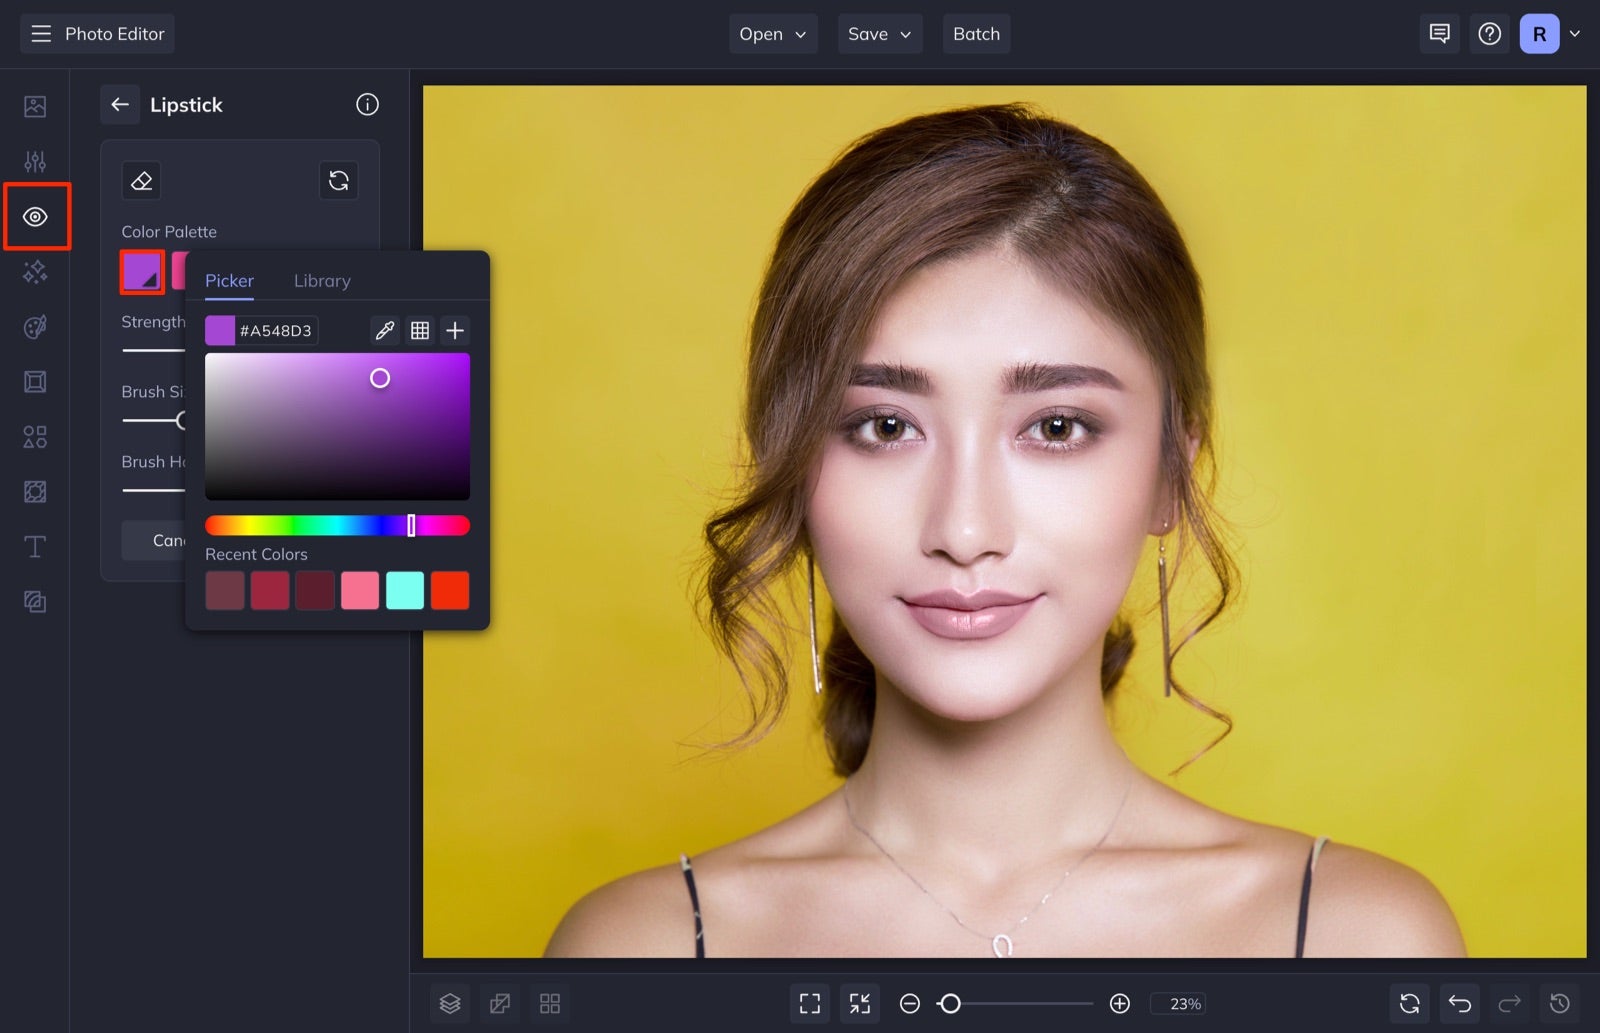
Task: Select the Picker tab
Action: tap(229, 280)
